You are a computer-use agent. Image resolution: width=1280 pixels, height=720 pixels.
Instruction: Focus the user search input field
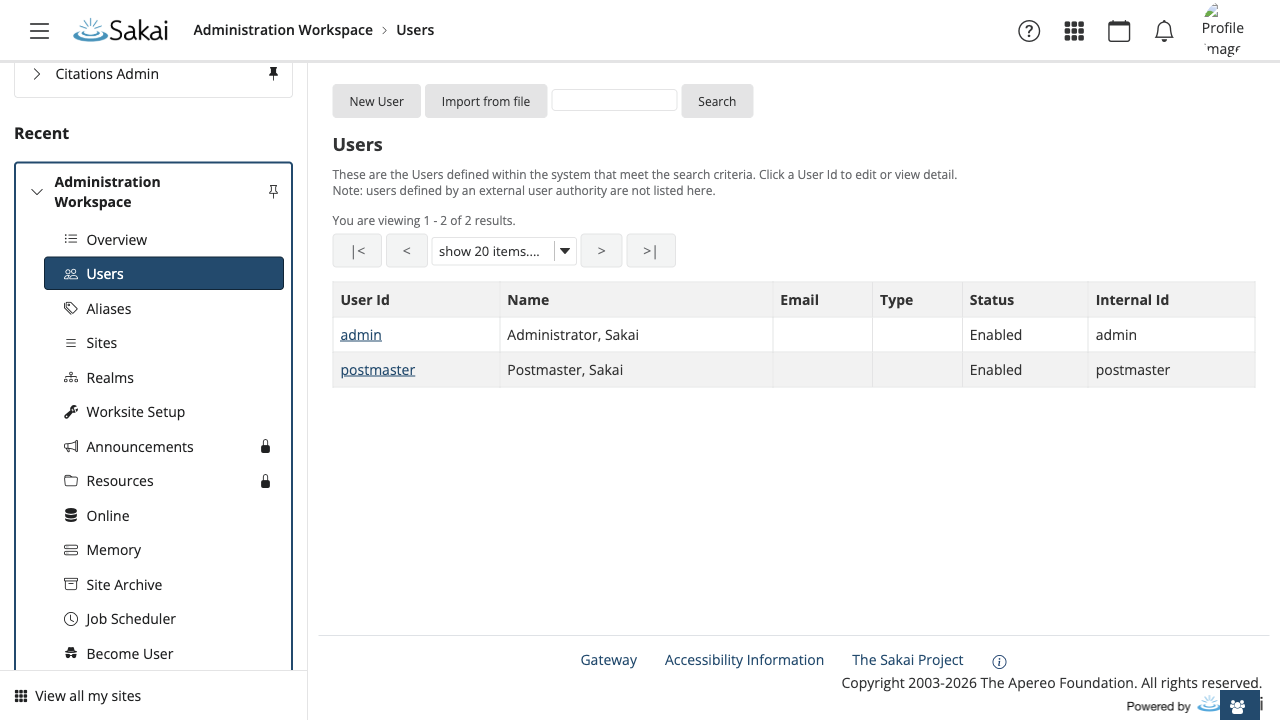click(614, 100)
